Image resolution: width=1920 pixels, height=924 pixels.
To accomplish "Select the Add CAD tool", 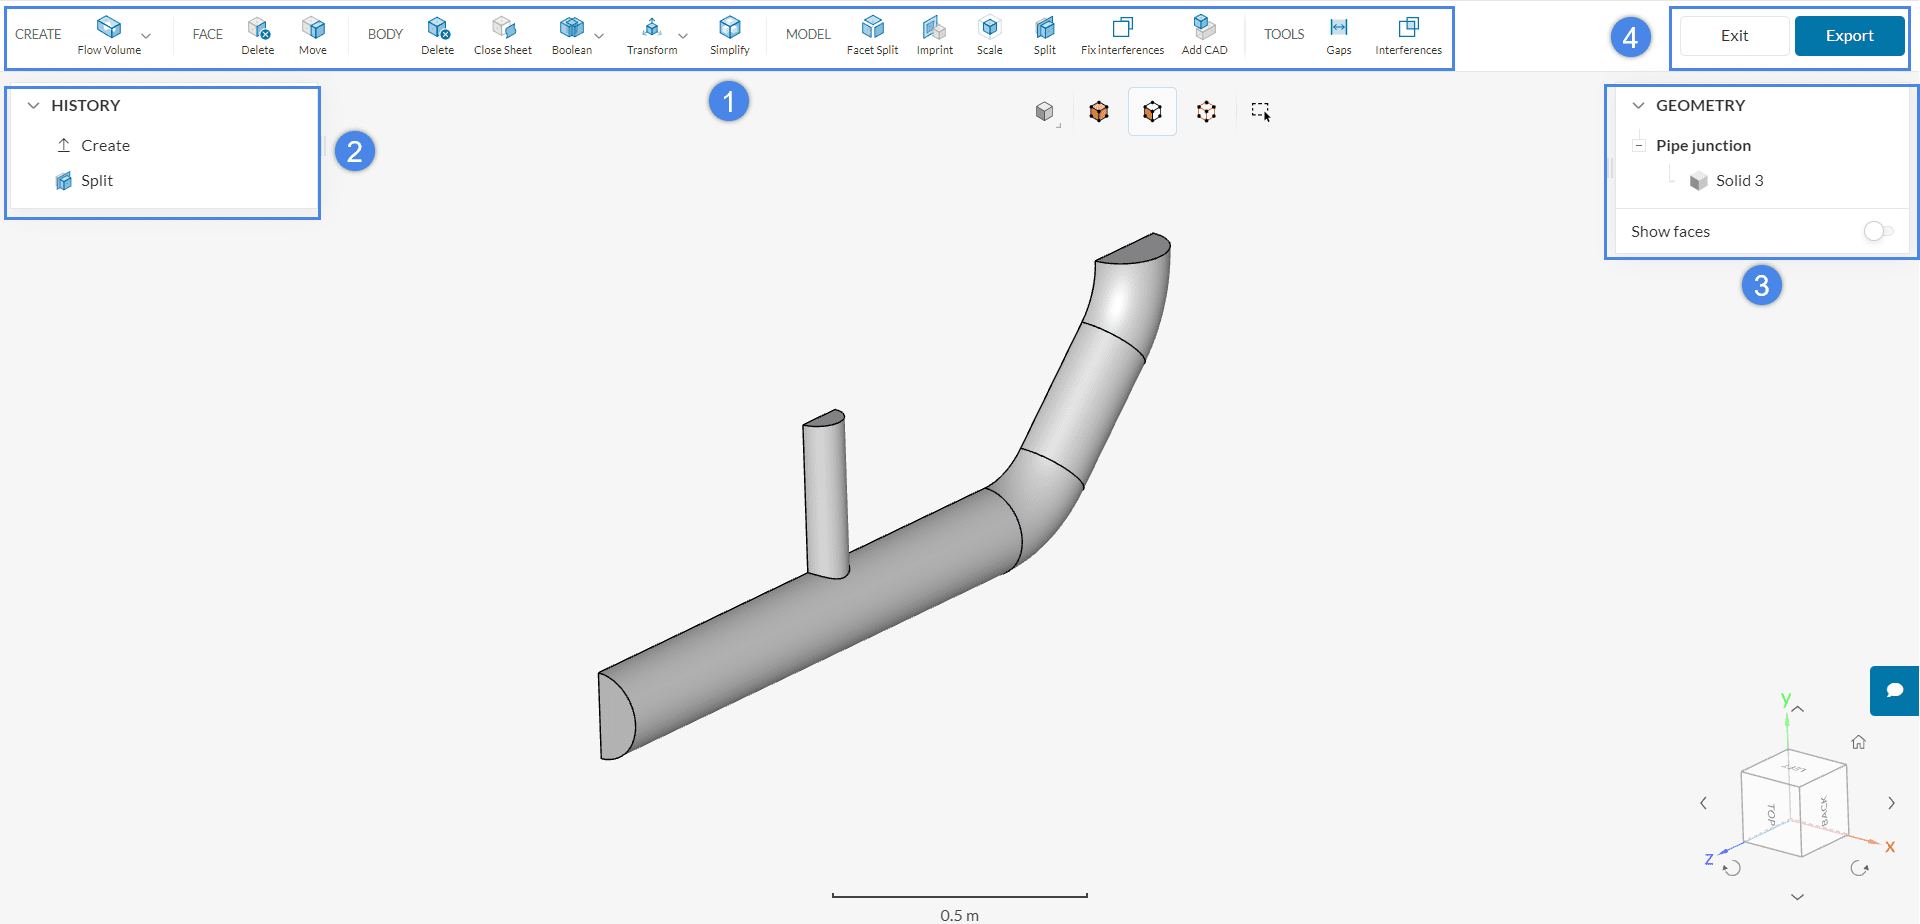I will click(1204, 35).
